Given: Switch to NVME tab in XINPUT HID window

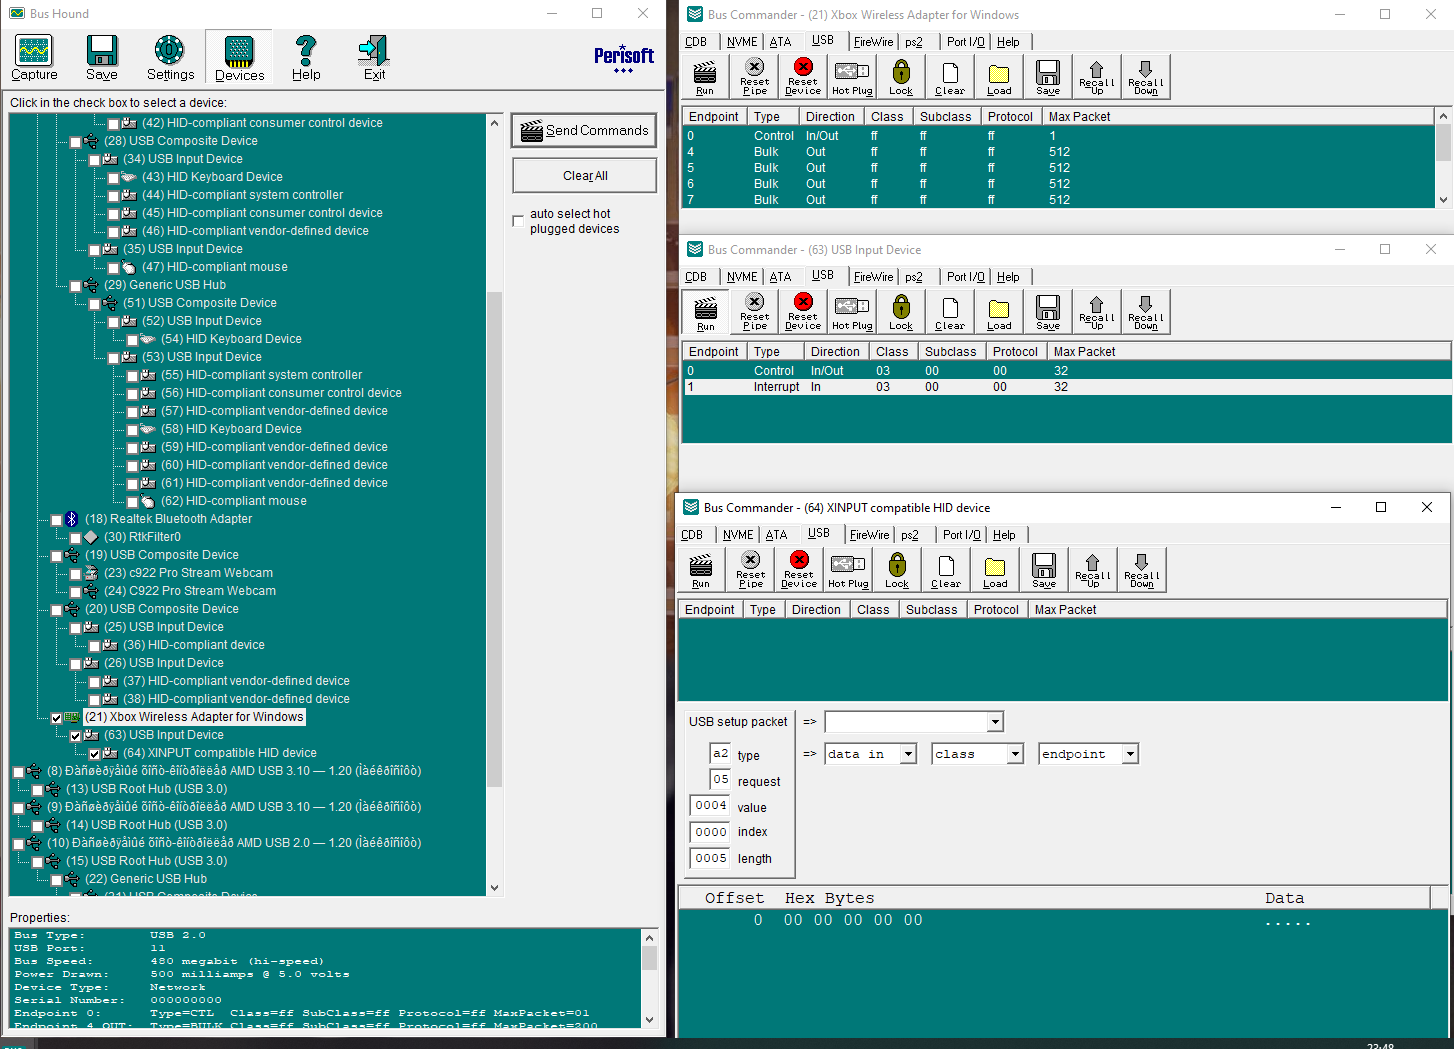Looking at the screenshot, I should click(738, 535).
